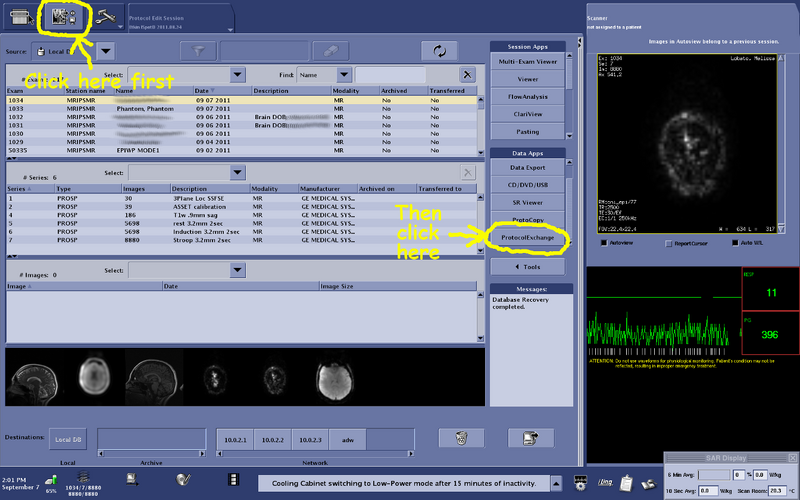Expand the status message history arrow
This screenshot has height=500, width=800.
[x=556, y=483]
